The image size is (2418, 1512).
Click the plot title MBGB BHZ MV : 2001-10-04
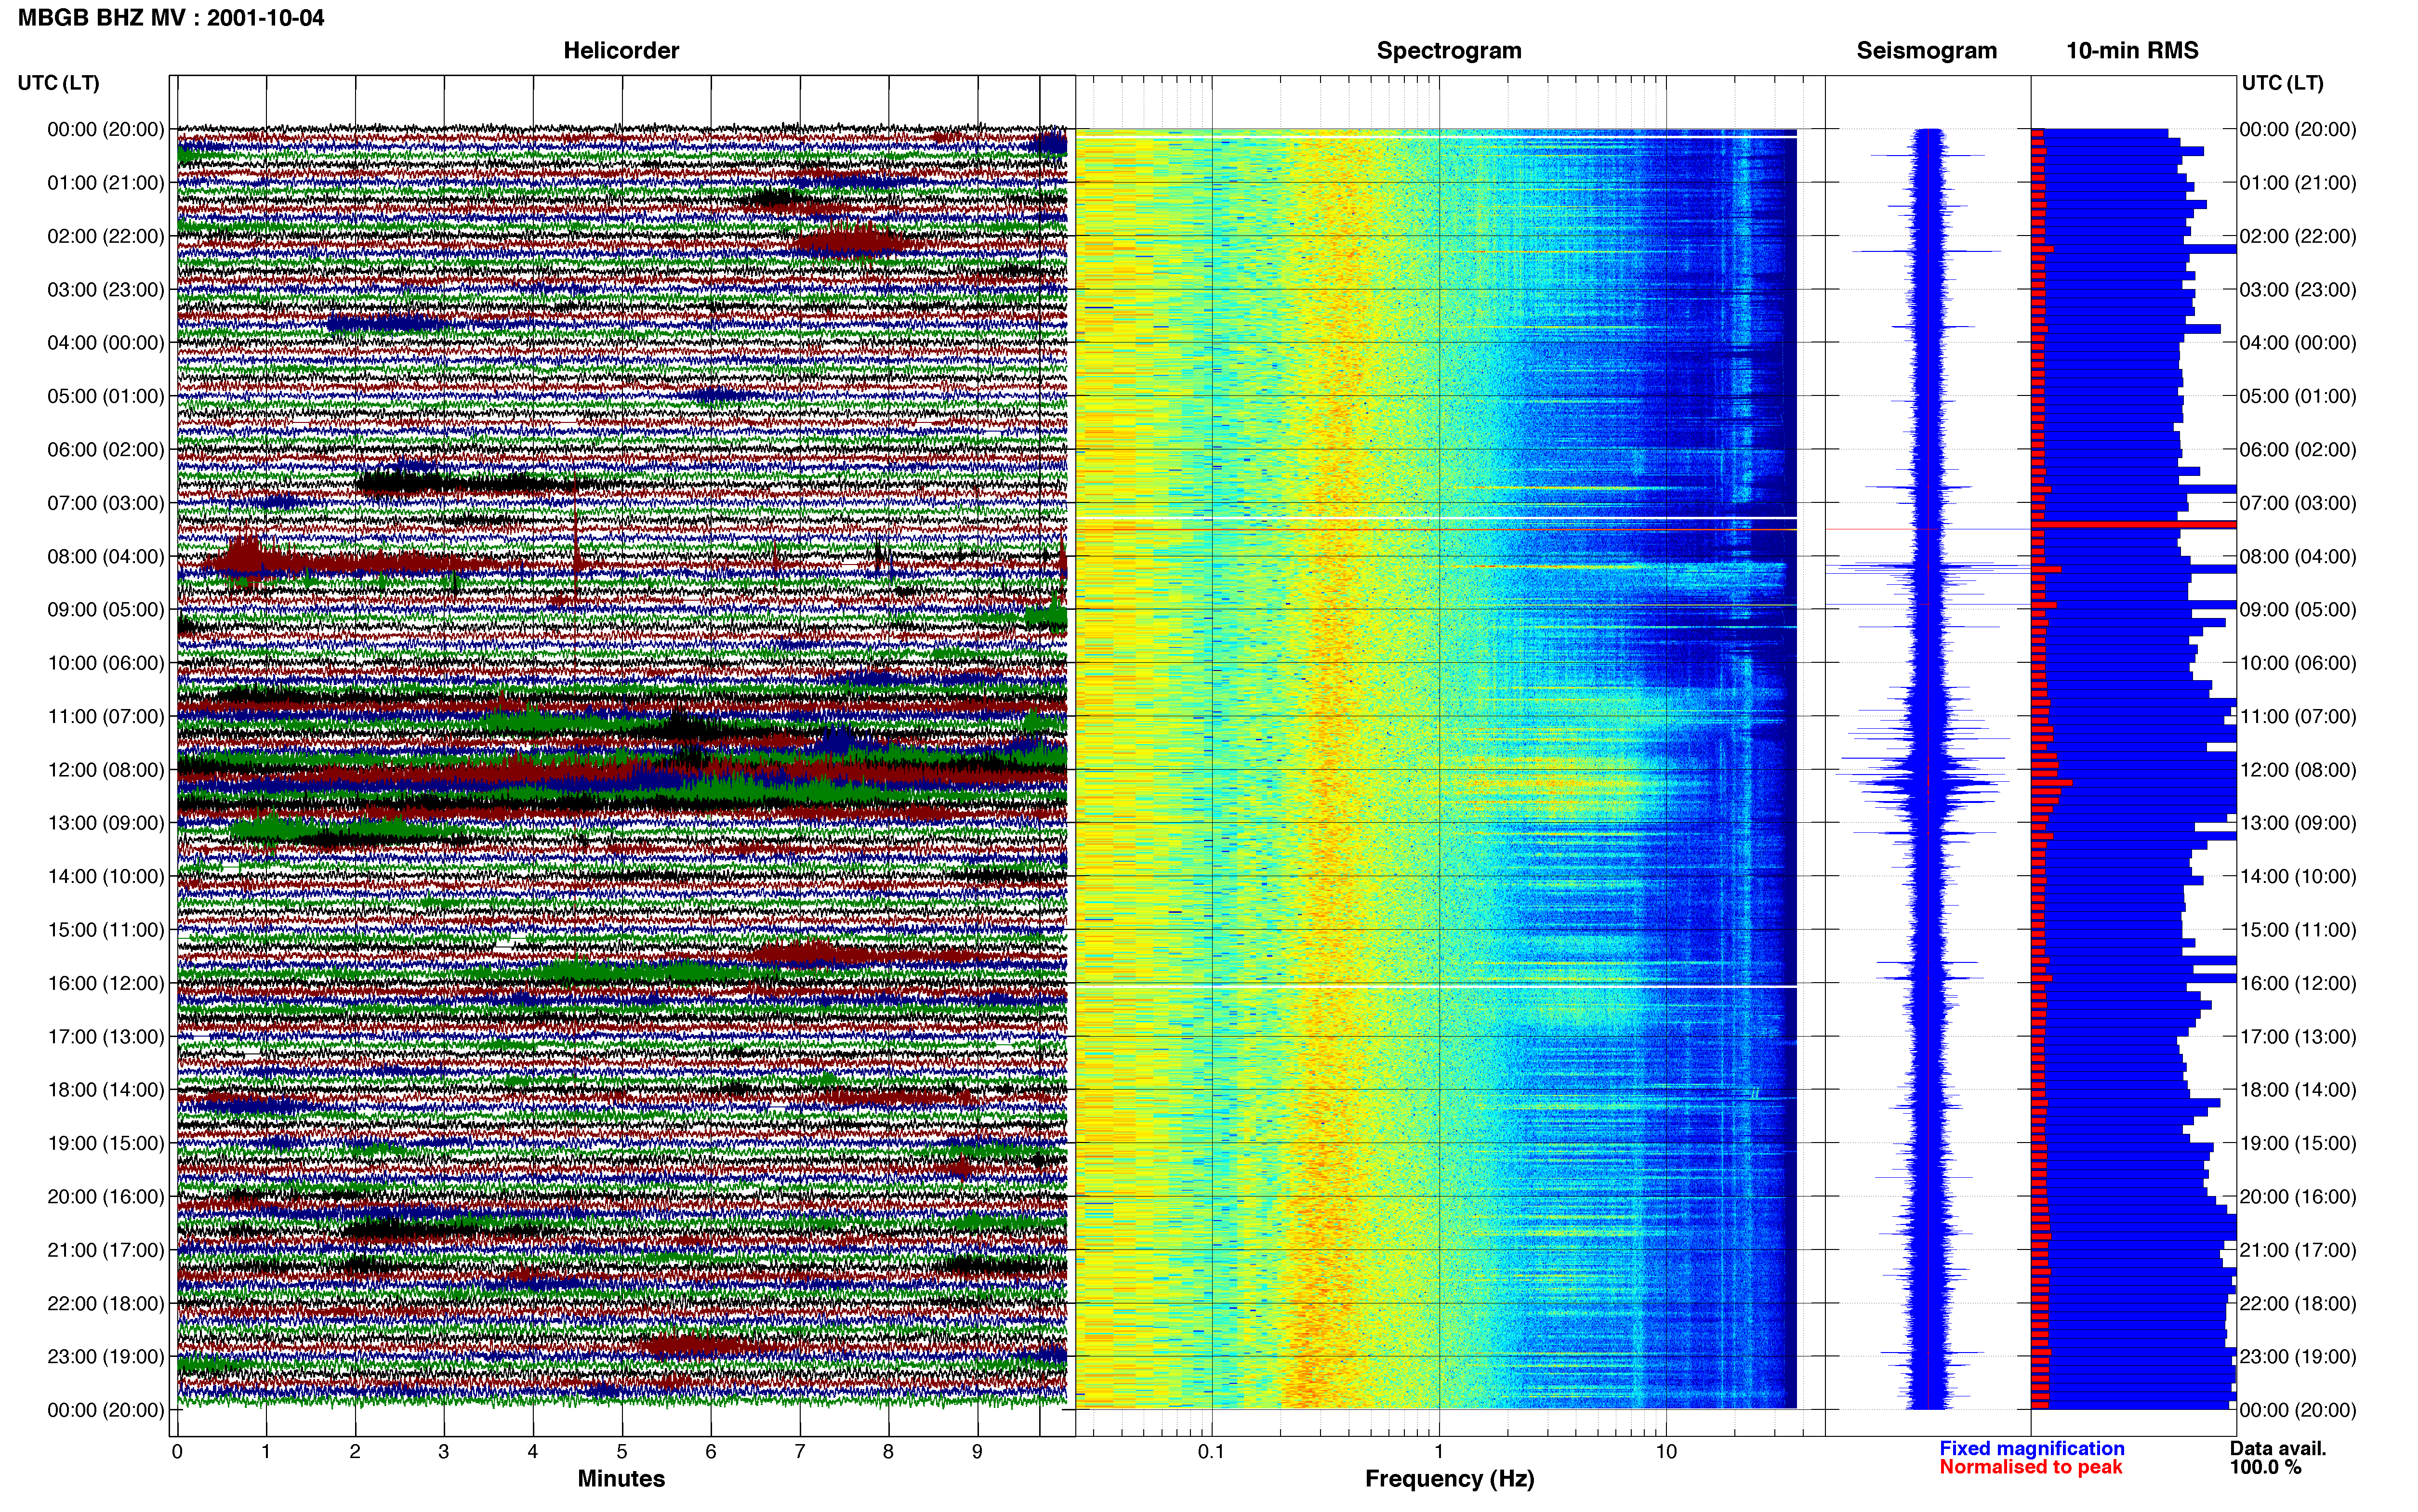pyautogui.click(x=171, y=17)
